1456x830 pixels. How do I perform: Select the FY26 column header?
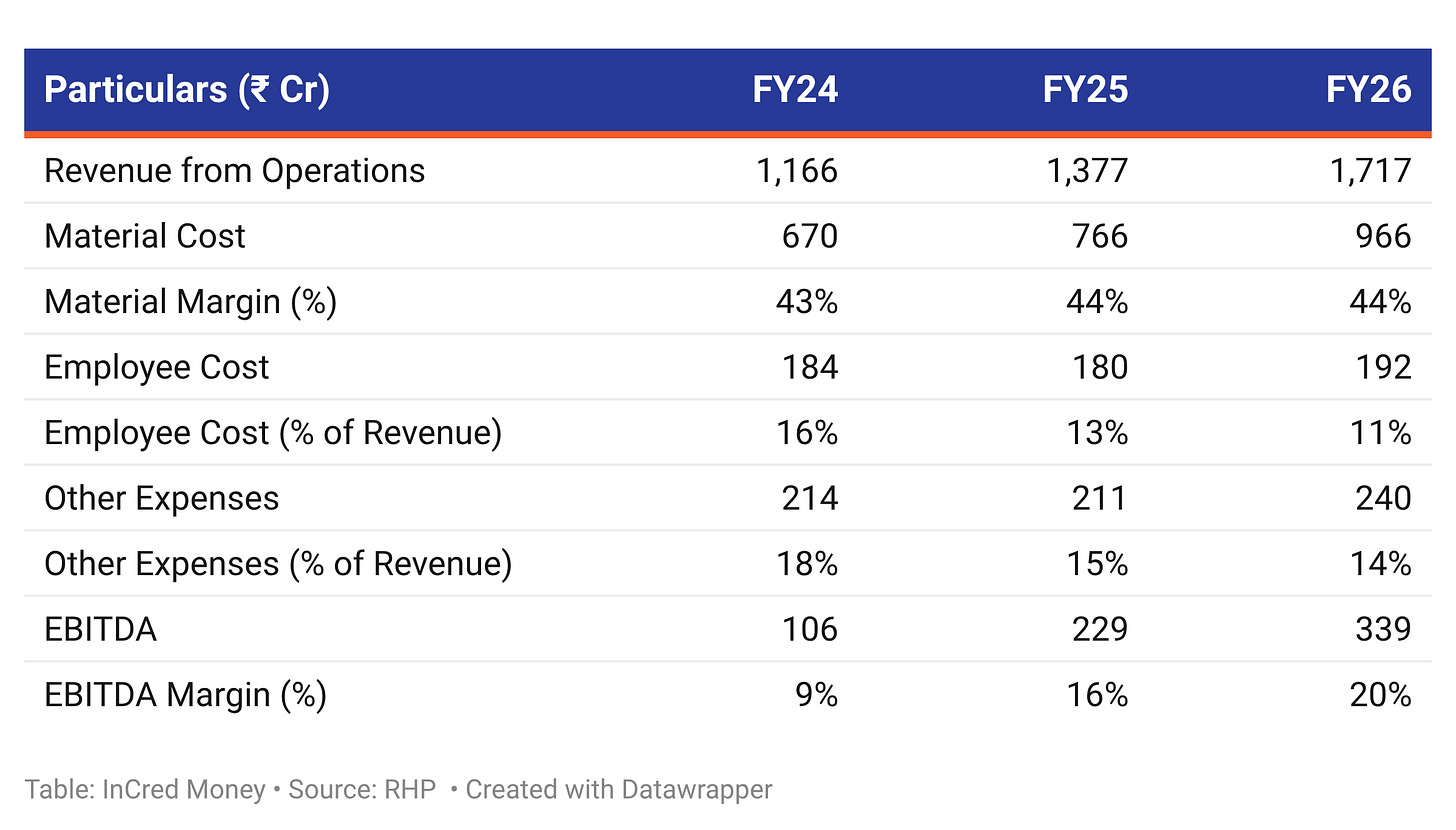pyautogui.click(x=1369, y=90)
